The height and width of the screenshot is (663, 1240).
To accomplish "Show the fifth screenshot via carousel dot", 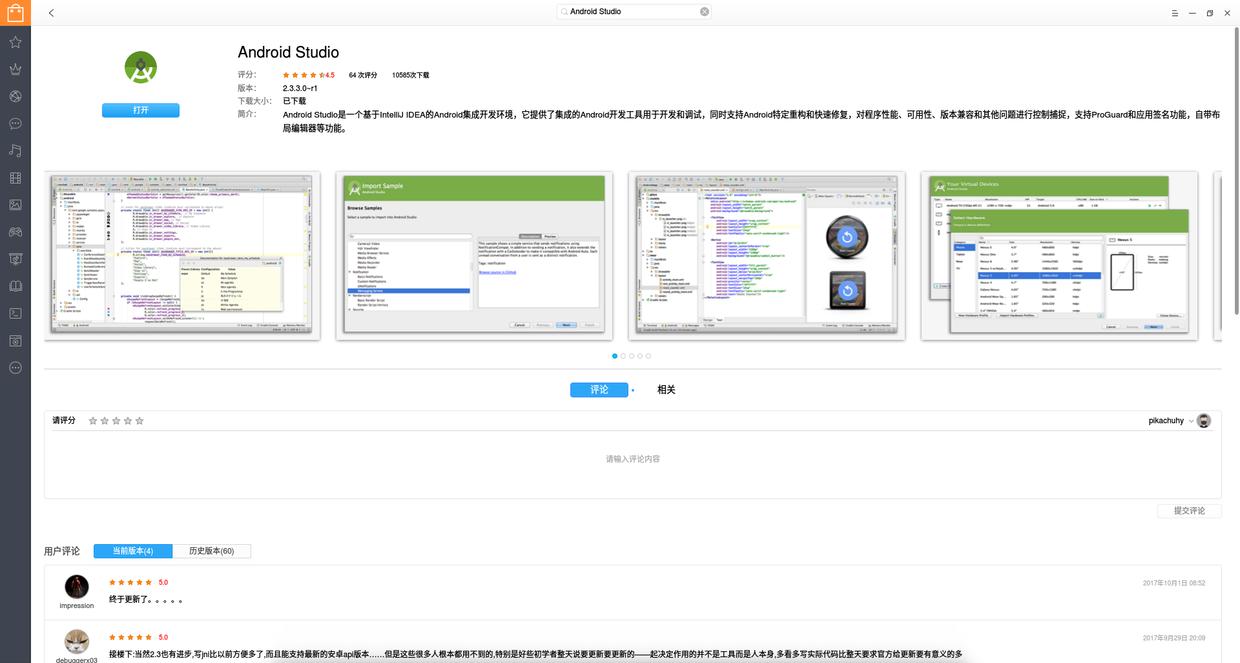I will (648, 356).
